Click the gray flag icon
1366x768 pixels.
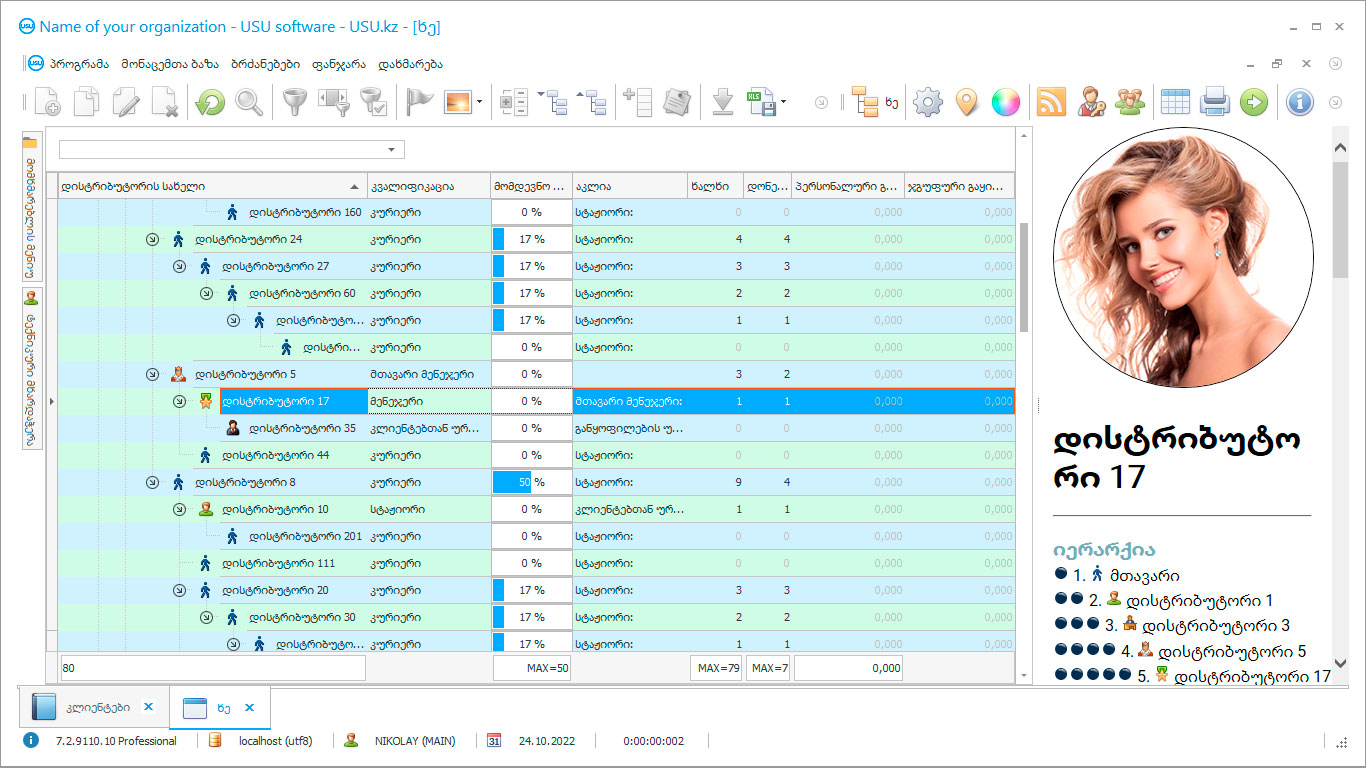418,102
